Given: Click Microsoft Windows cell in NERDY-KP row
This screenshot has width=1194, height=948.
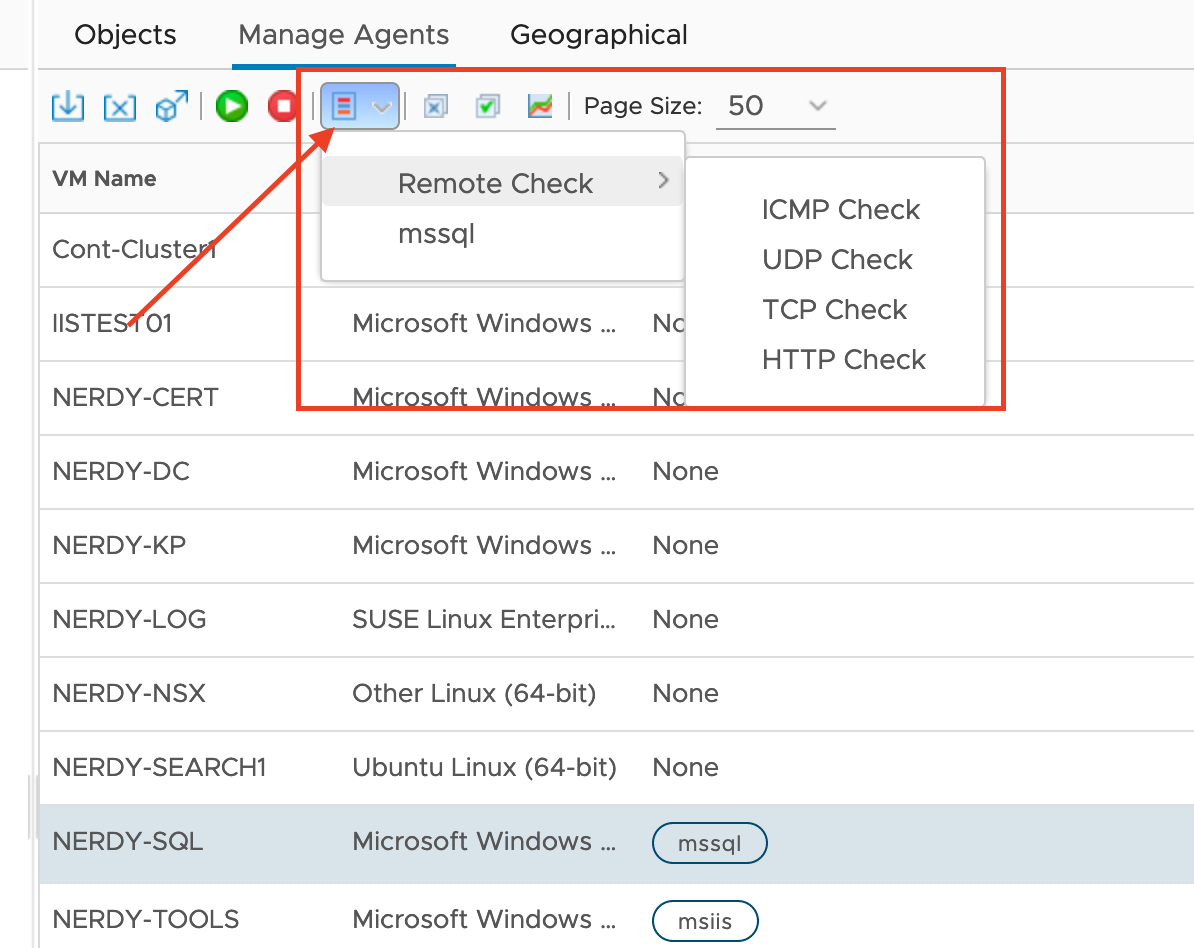Looking at the screenshot, I should pyautogui.click(x=484, y=545).
